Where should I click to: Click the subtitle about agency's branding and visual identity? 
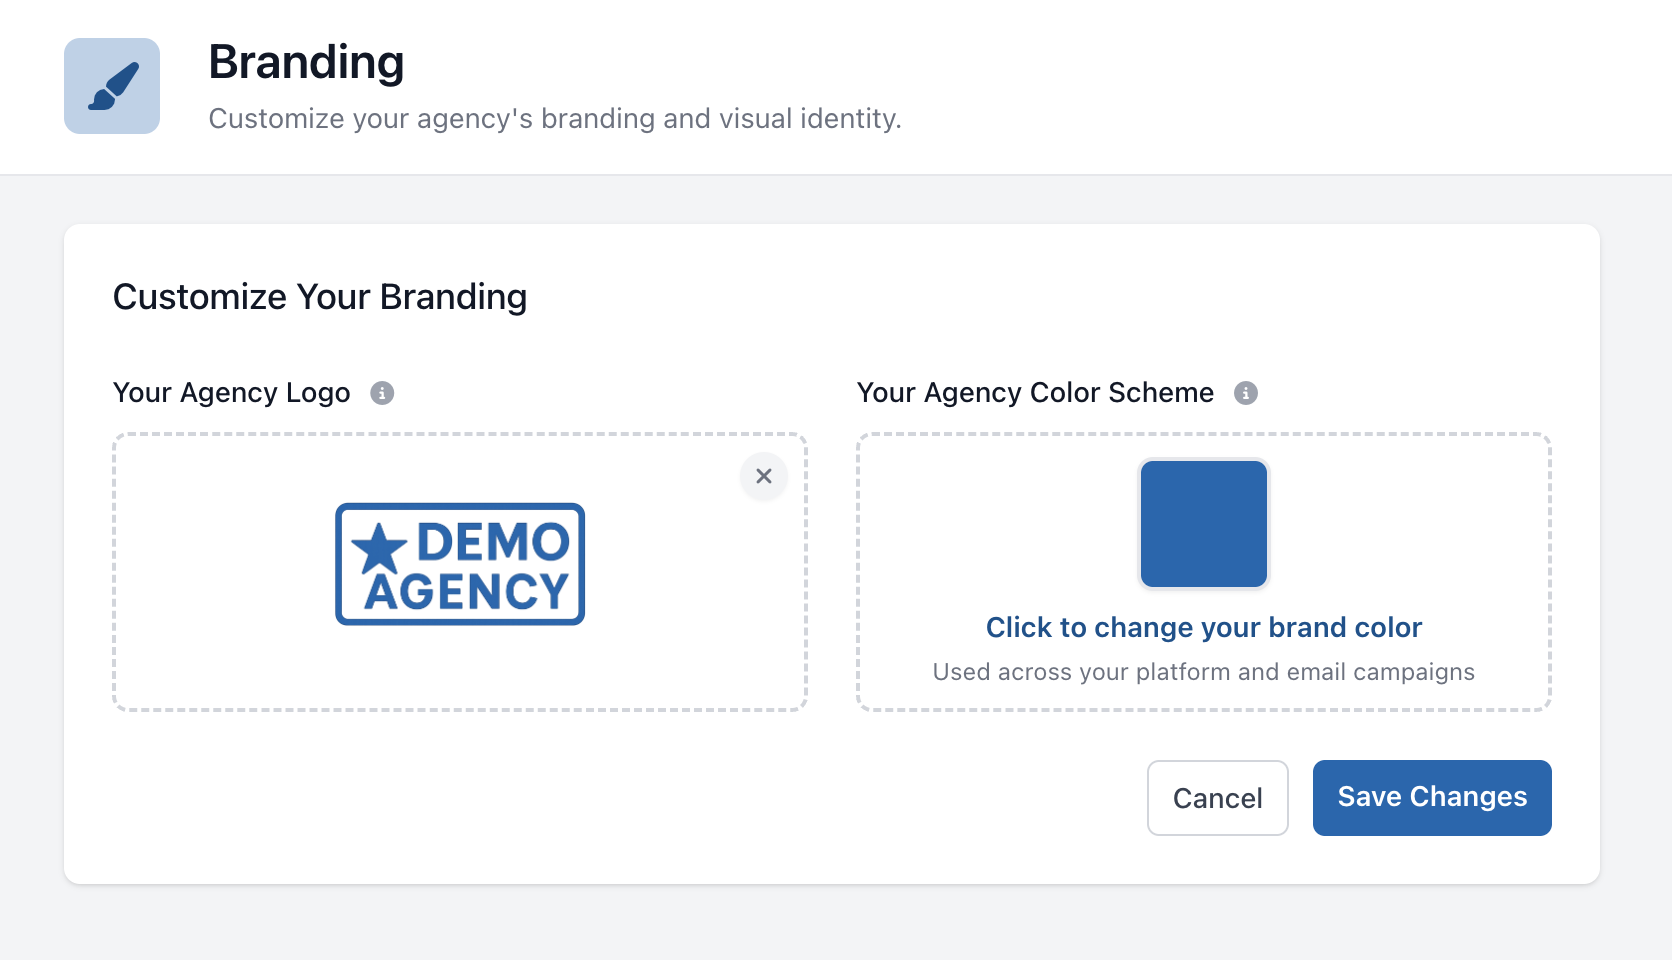tap(555, 119)
